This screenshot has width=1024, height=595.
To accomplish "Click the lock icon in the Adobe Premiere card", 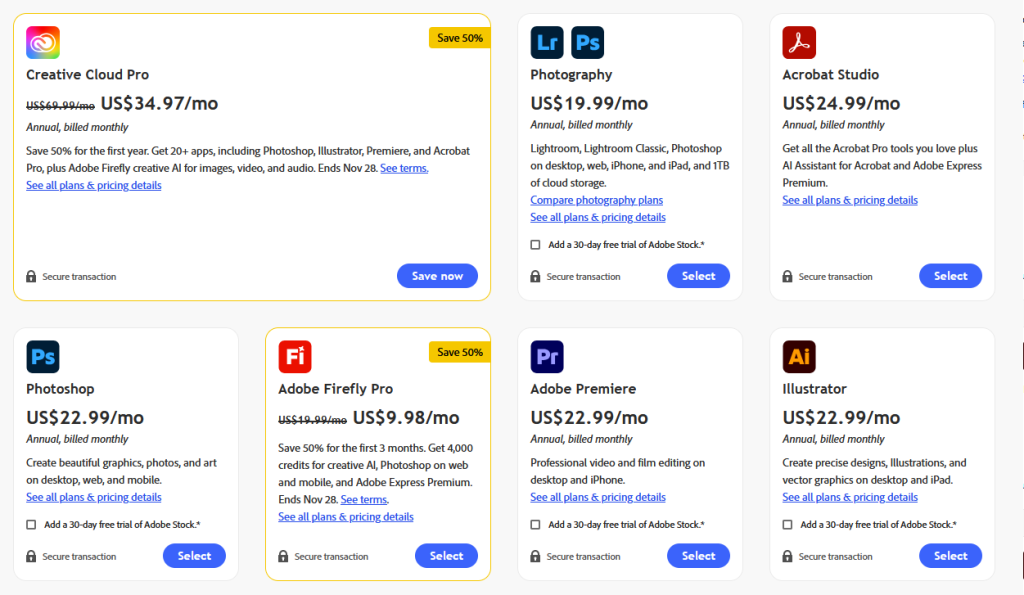I will [x=535, y=556].
